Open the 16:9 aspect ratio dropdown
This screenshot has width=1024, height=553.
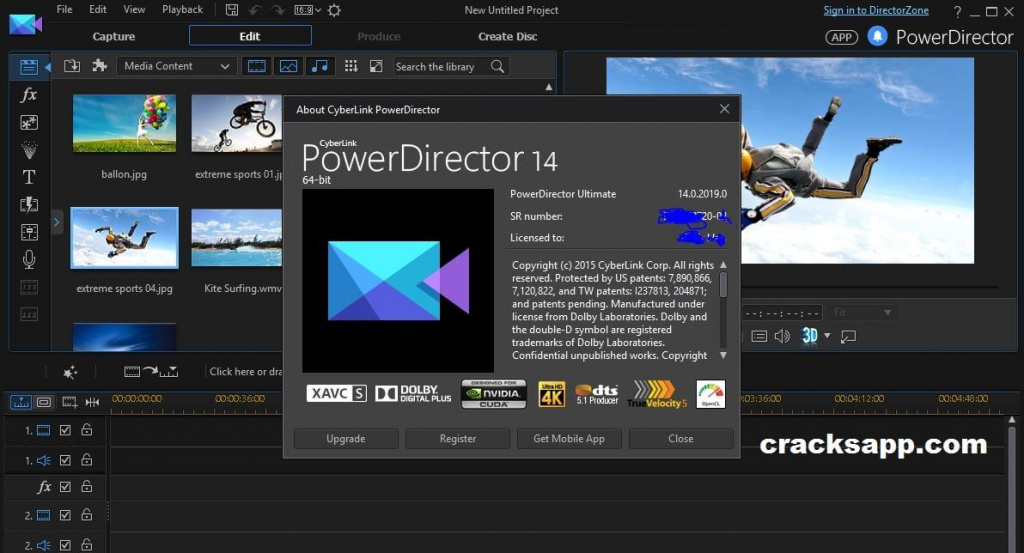[x=308, y=10]
